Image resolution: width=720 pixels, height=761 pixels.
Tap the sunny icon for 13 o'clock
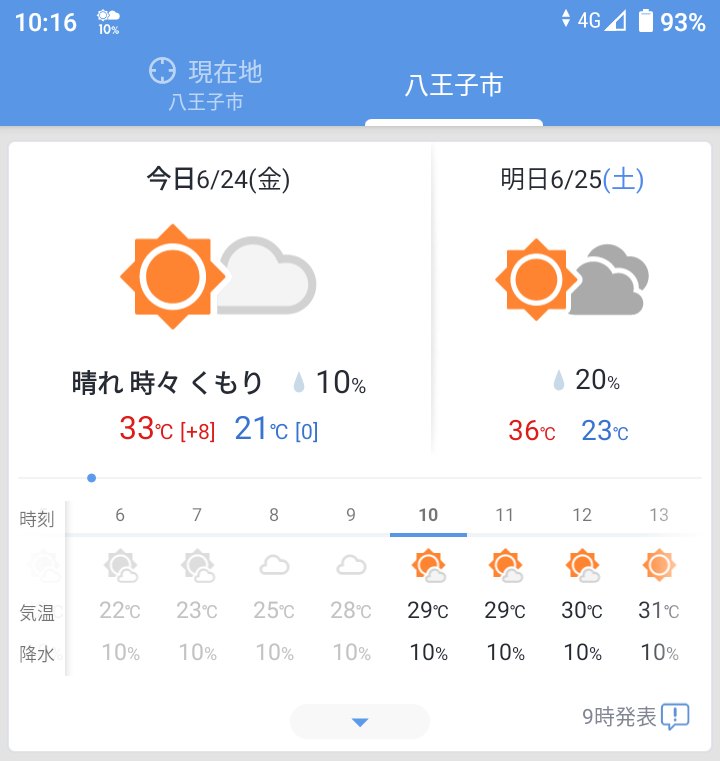click(x=659, y=566)
